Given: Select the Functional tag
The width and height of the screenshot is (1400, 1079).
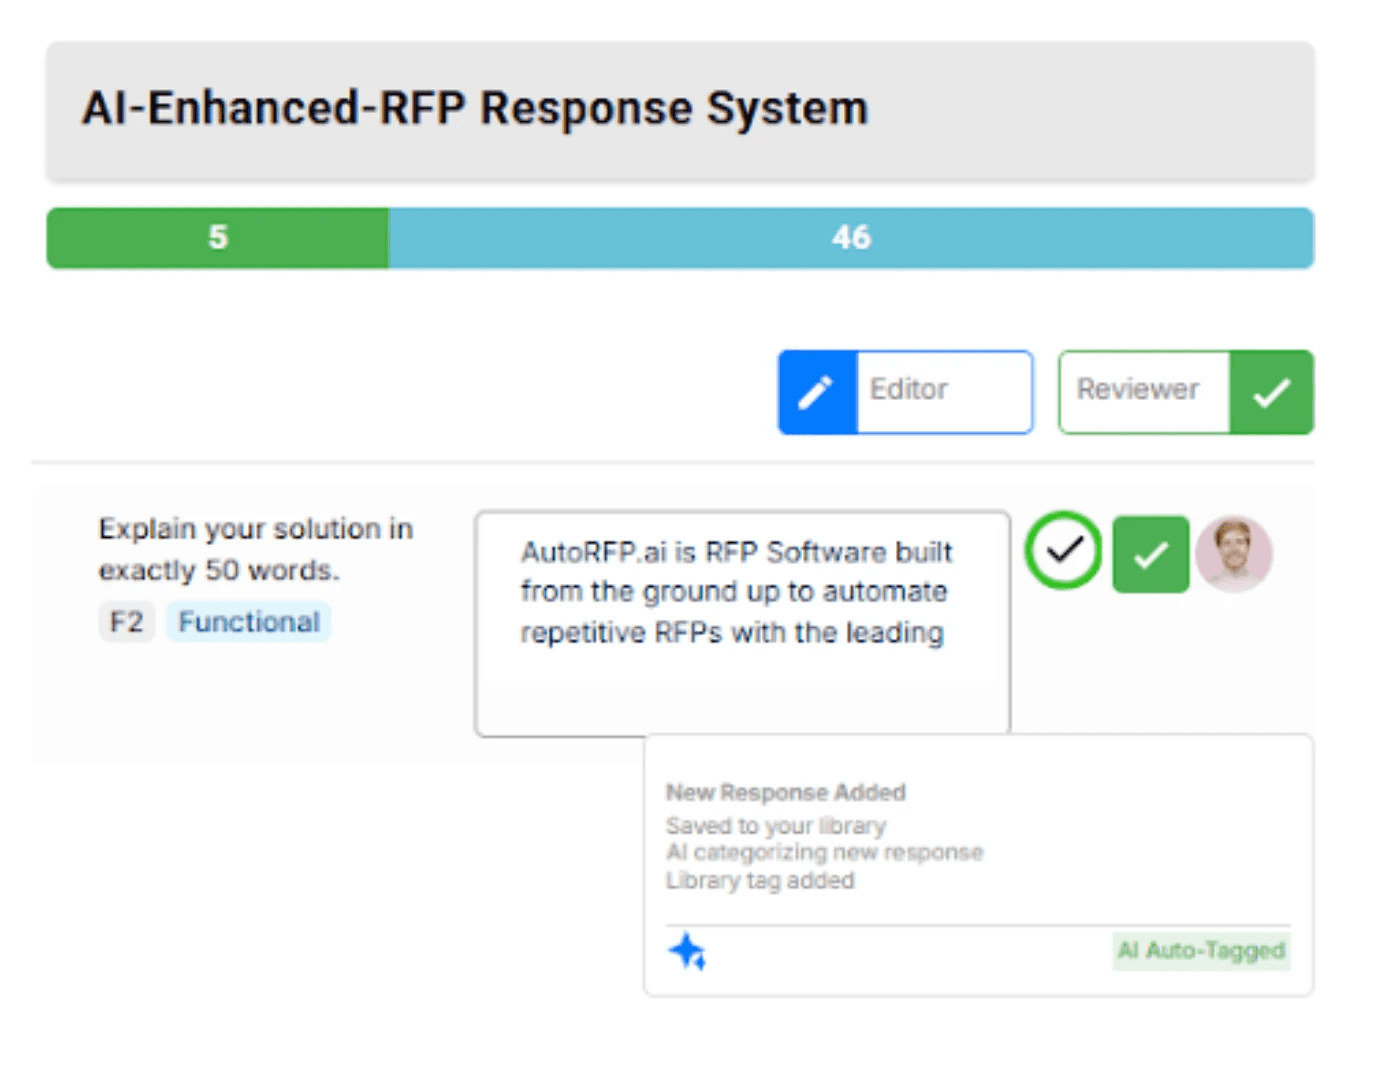Looking at the screenshot, I should pyautogui.click(x=249, y=622).
